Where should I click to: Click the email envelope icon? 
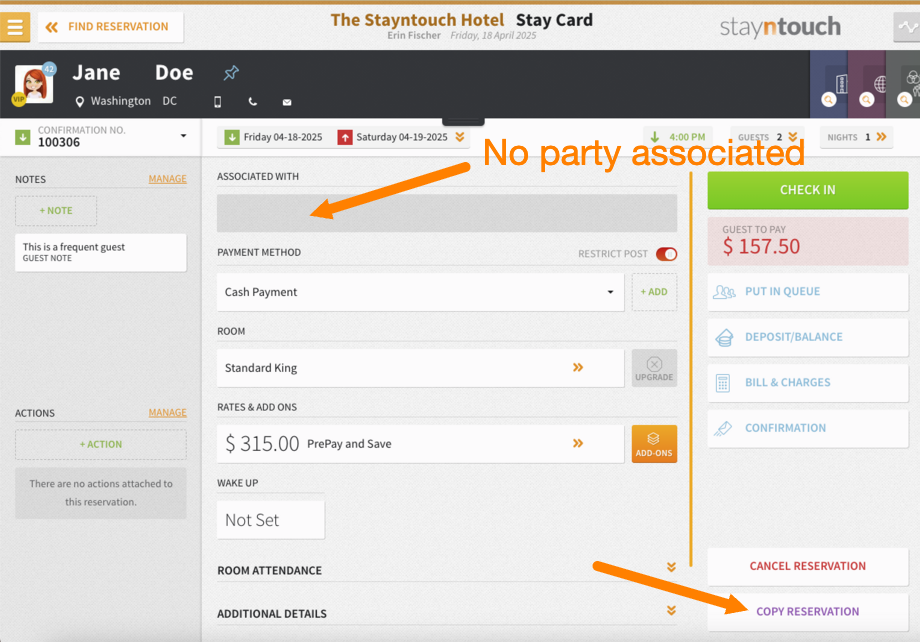click(287, 102)
